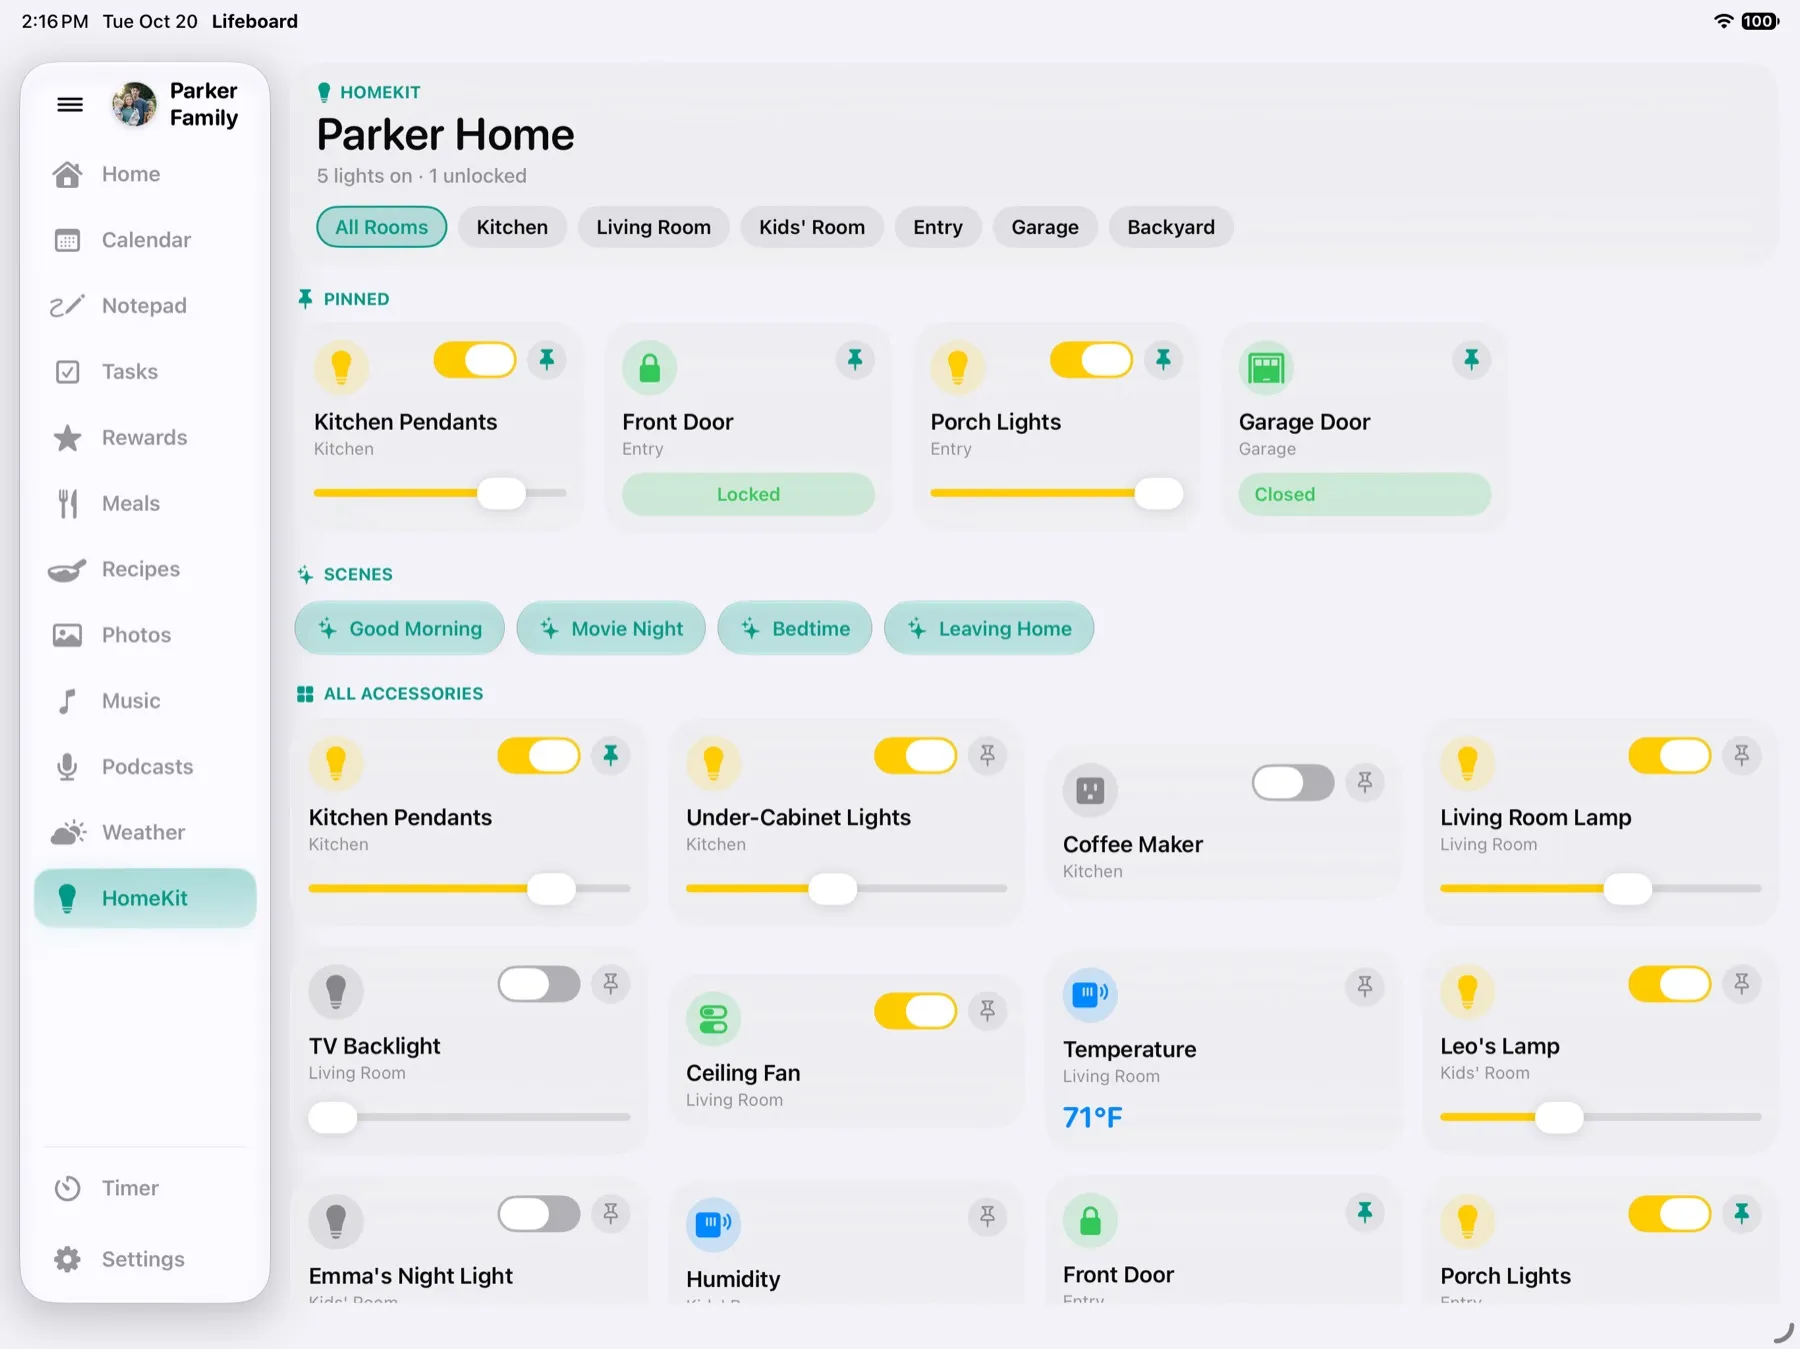The width and height of the screenshot is (1800, 1349).
Task: Click the Parker Family profile photo
Action: coord(134,104)
